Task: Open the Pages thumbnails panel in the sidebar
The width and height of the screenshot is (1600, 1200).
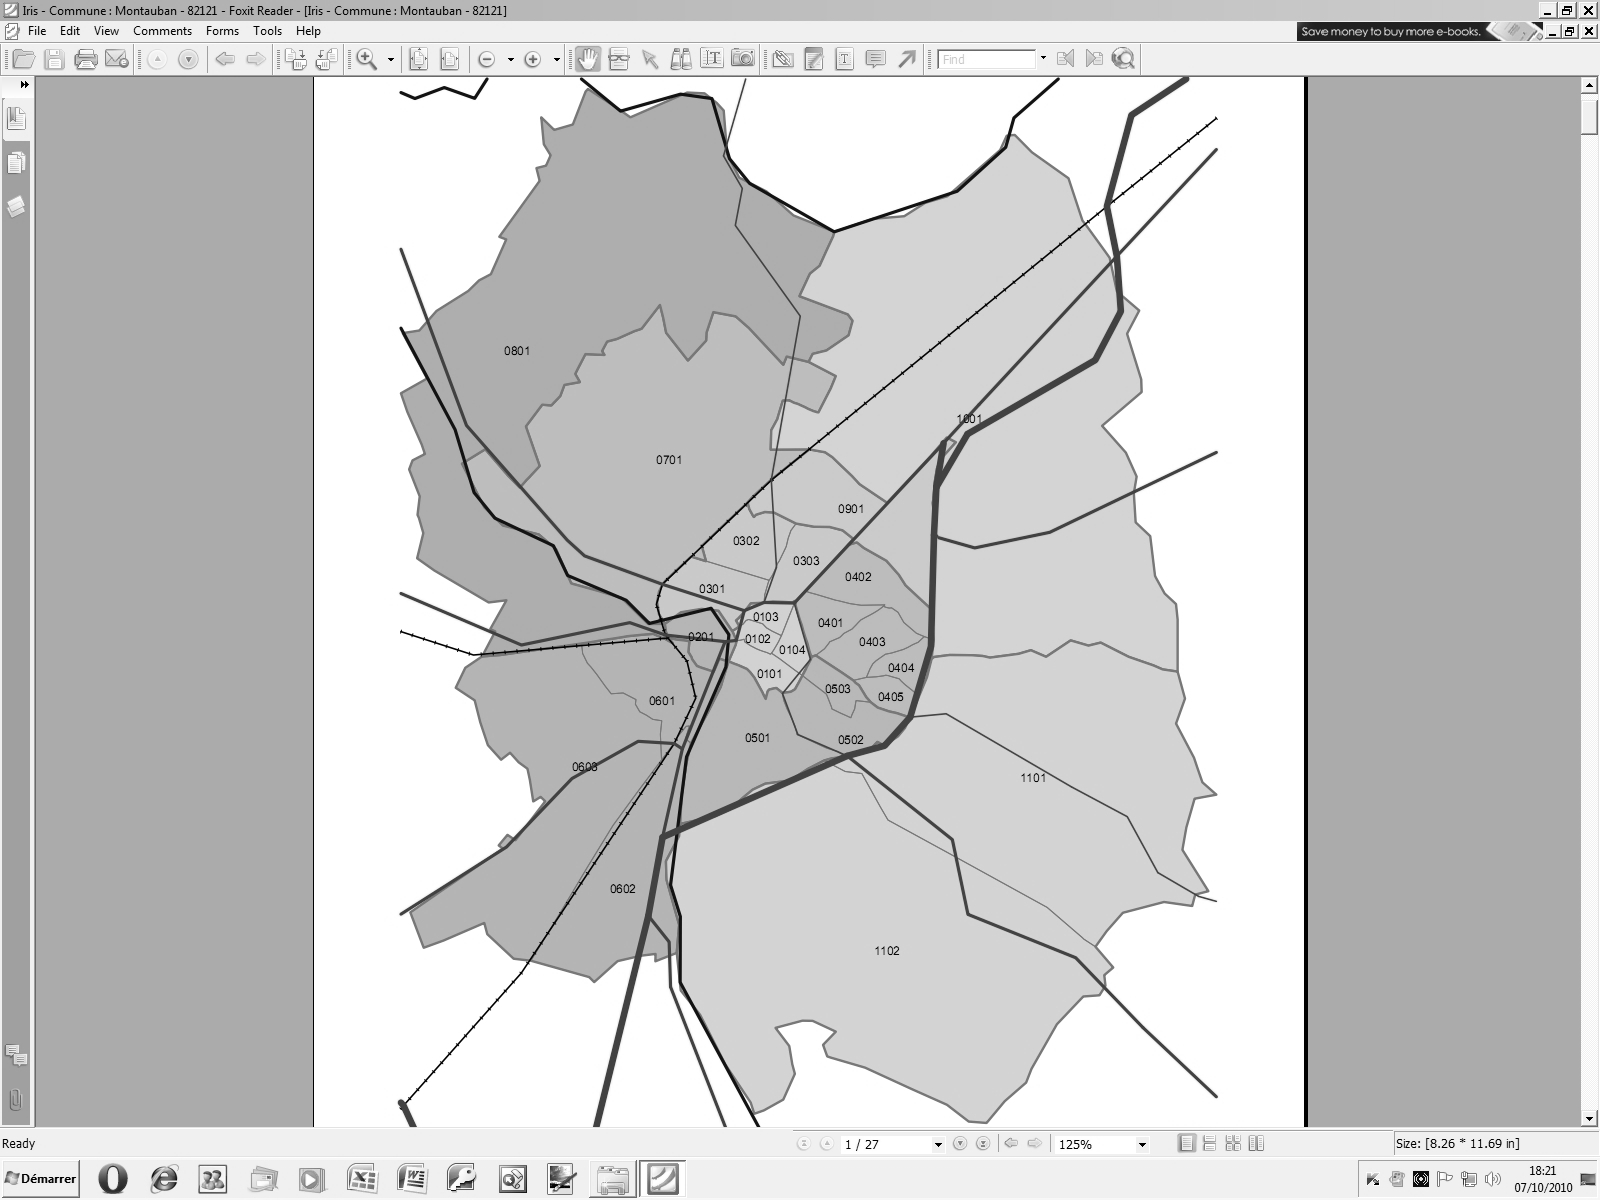Action: 16,163
